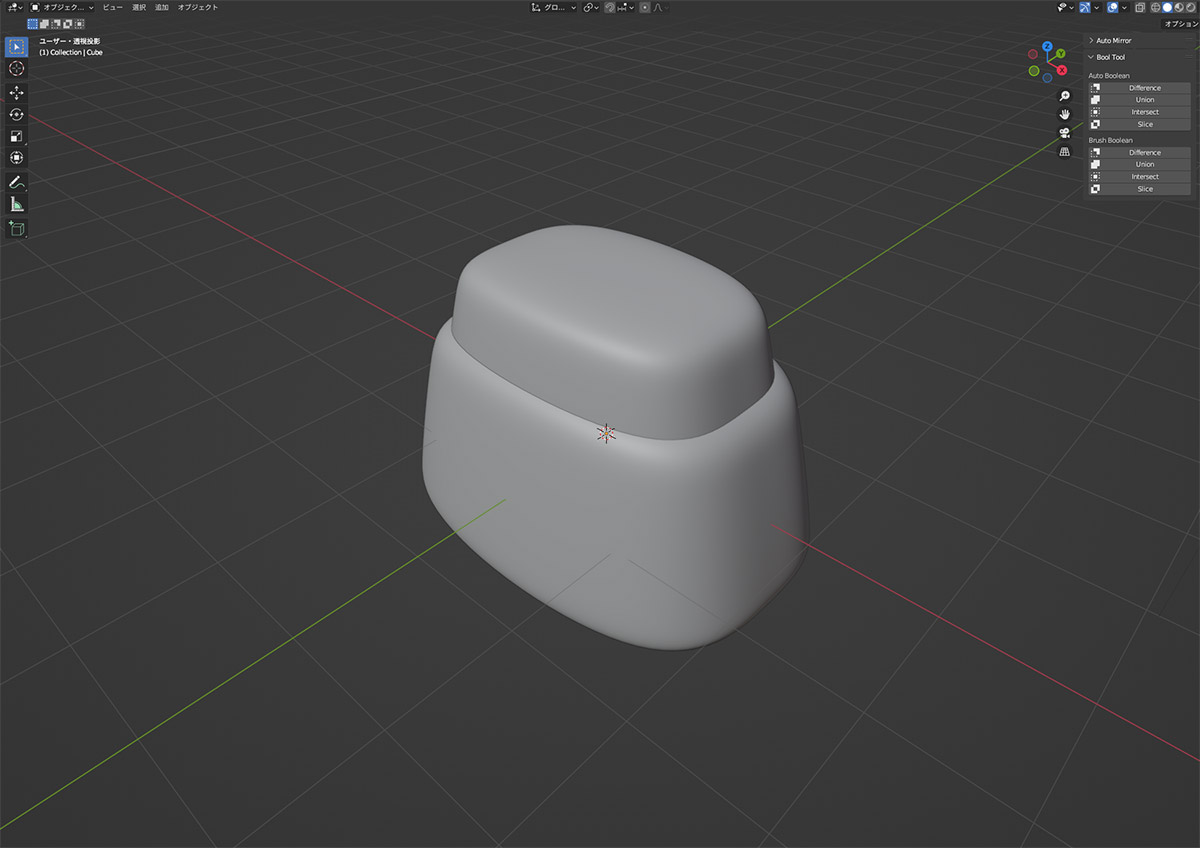Open the 追加 menu
Viewport: 1200px width, 848px height.
[x=161, y=7]
